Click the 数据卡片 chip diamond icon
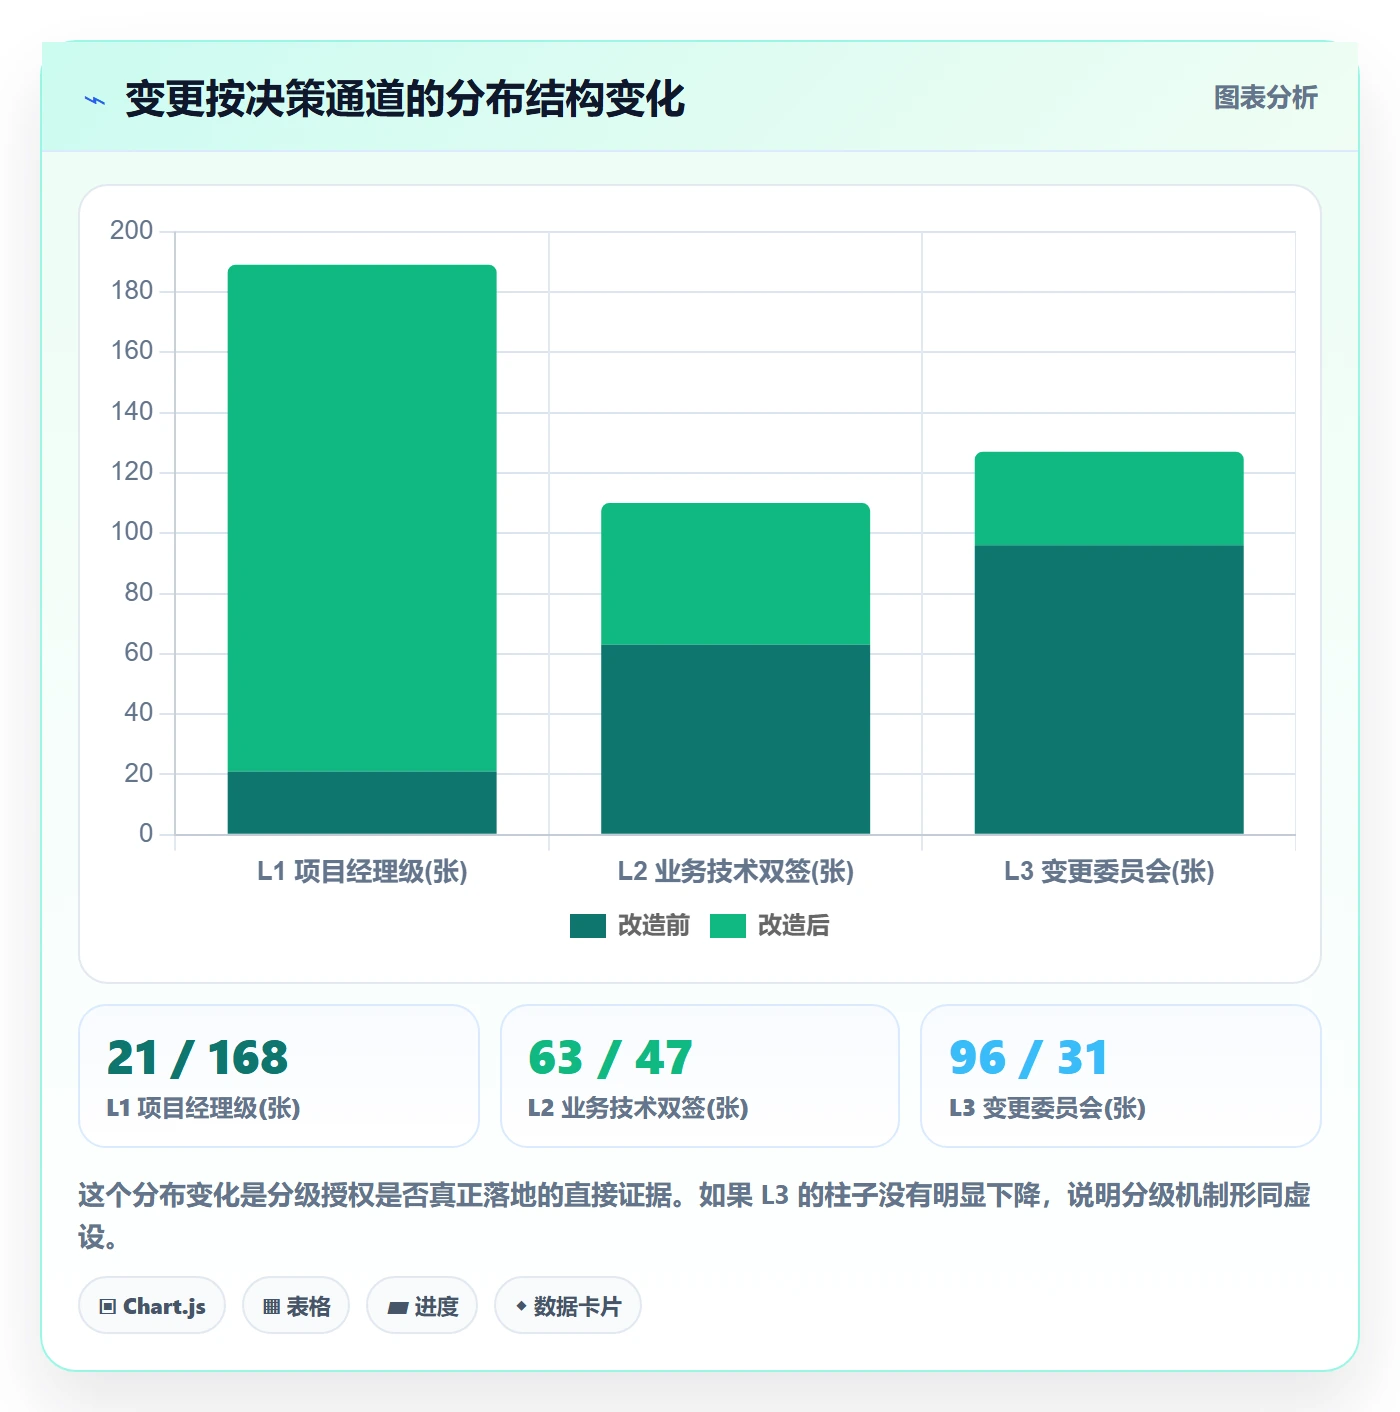1400x1412 pixels. point(521,1306)
